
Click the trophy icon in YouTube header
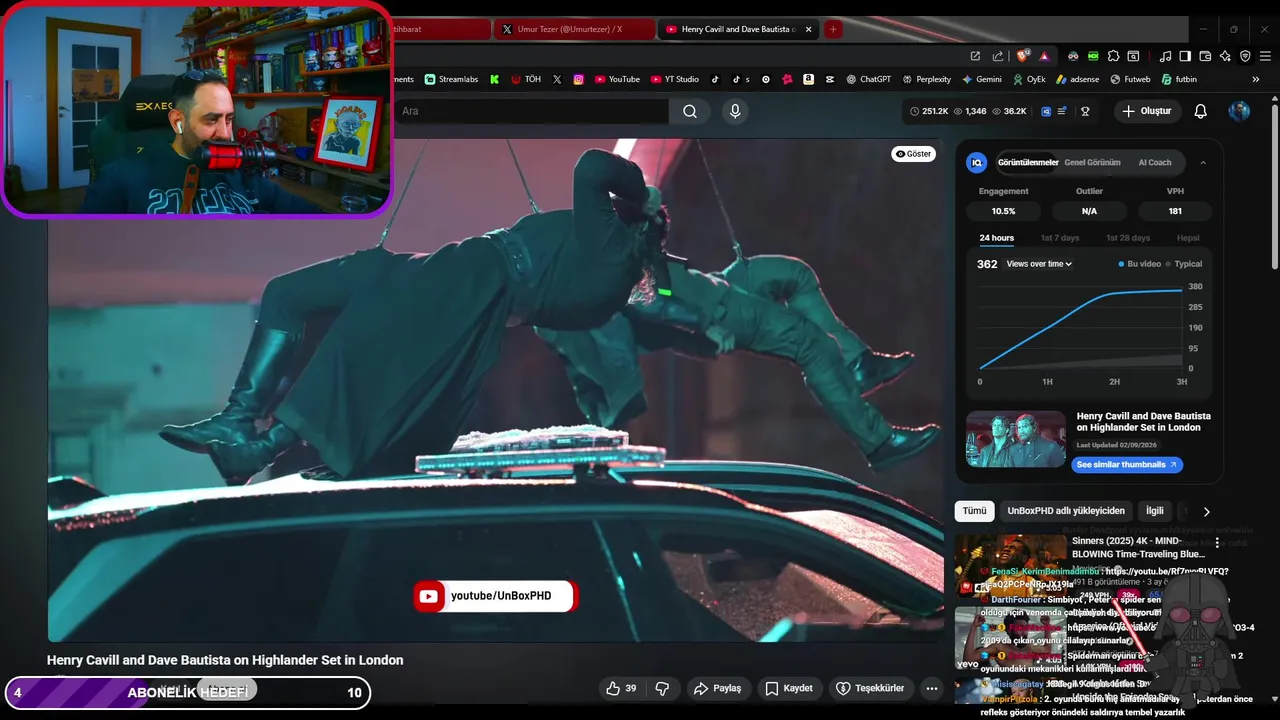click(1085, 111)
